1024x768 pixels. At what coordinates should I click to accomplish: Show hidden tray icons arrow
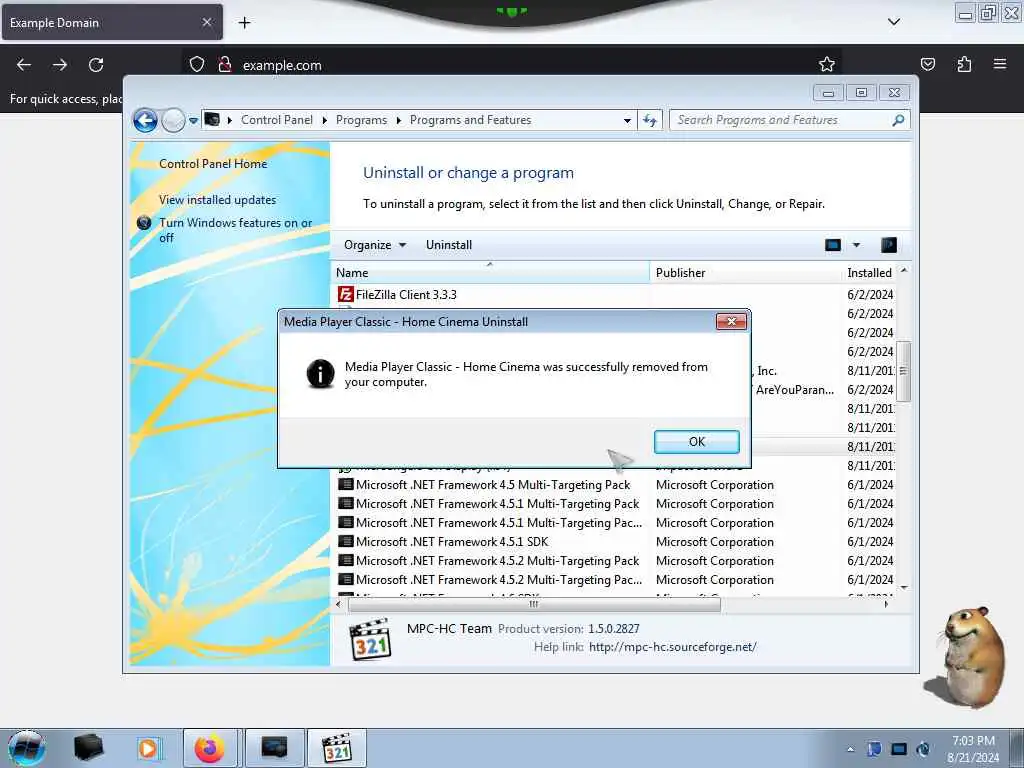tap(850, 749)
